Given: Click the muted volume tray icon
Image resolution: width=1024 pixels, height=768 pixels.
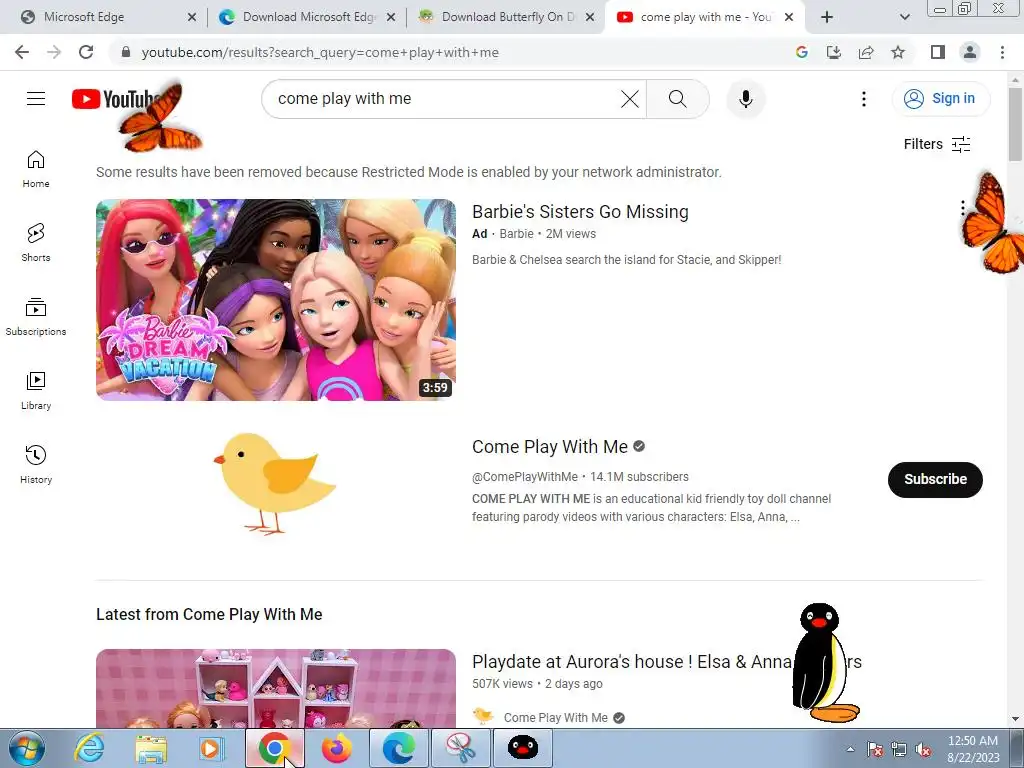Looking at the screenshot, I should coord(923,750).
